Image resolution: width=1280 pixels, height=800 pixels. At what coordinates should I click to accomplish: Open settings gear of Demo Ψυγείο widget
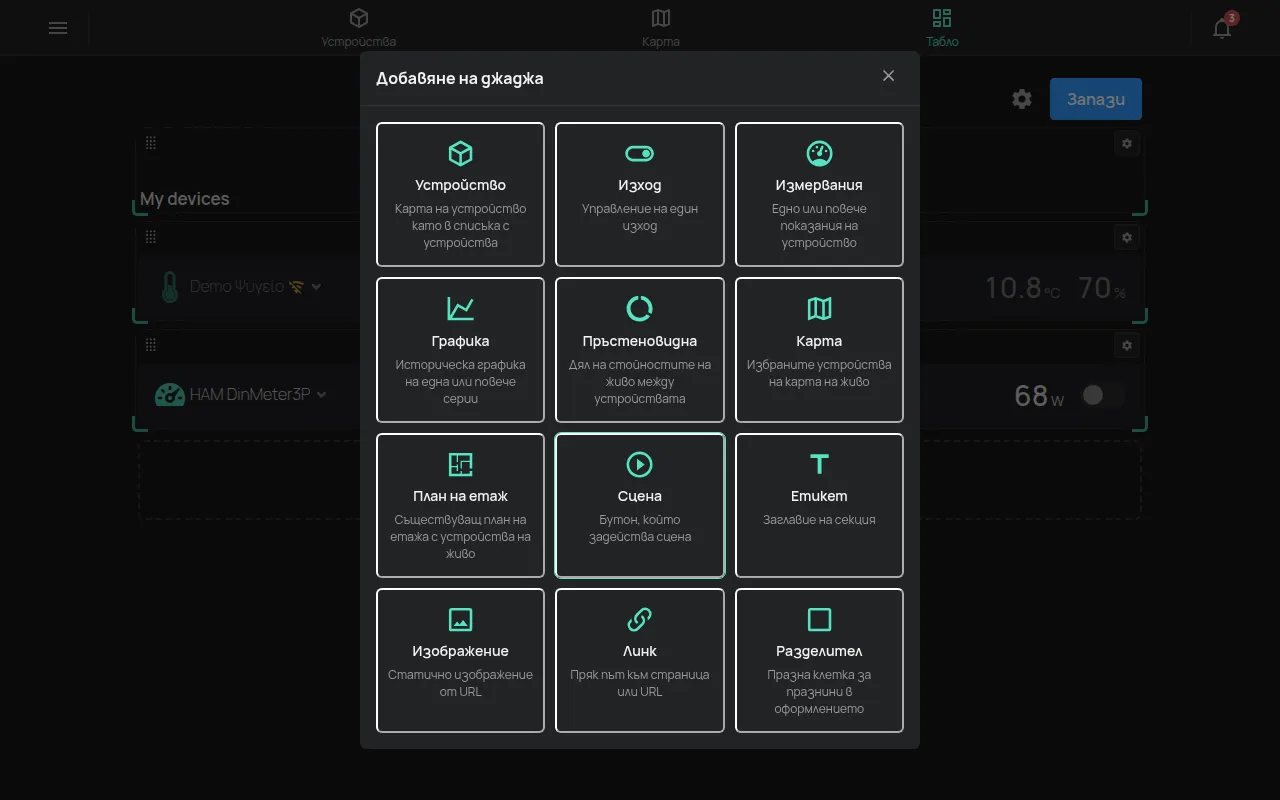tap(1127, 238)
